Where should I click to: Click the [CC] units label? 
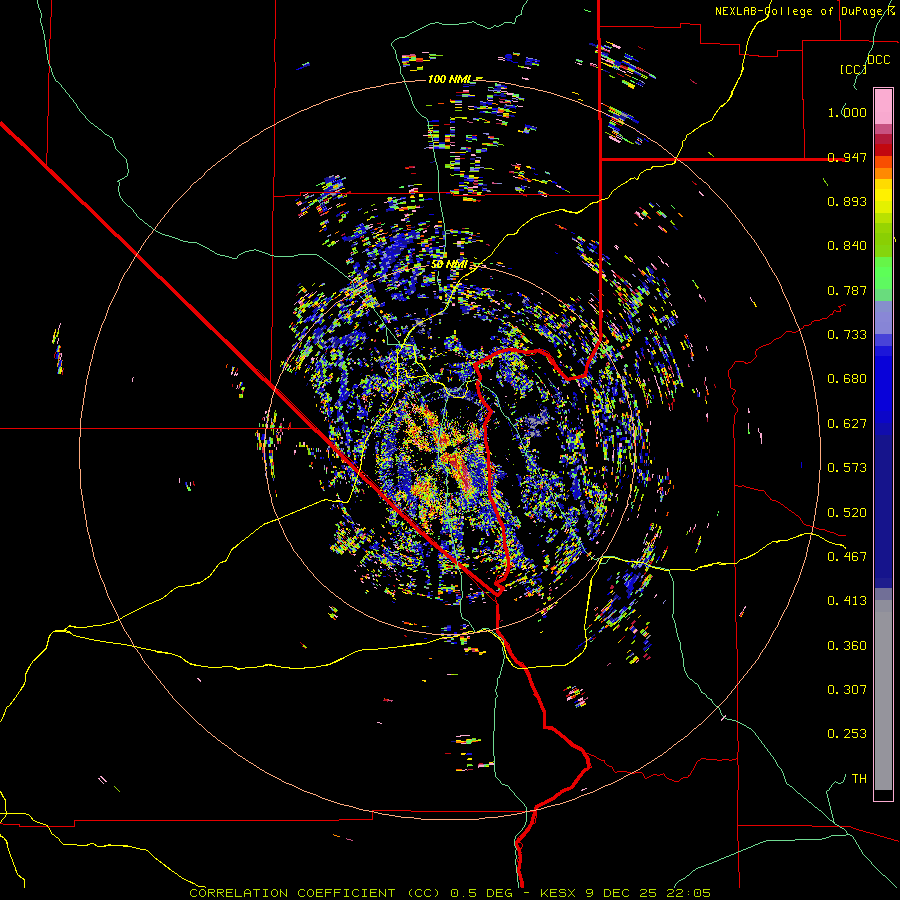click(x=853, y=69)
